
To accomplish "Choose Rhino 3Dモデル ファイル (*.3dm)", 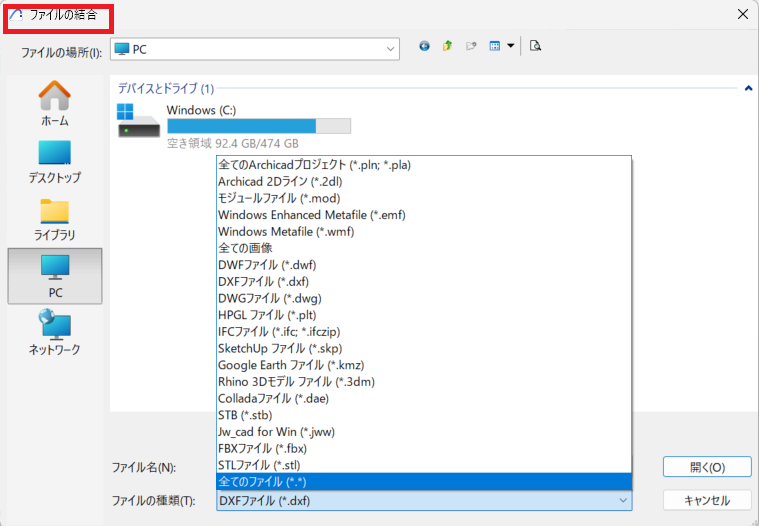I will [424, 382].
